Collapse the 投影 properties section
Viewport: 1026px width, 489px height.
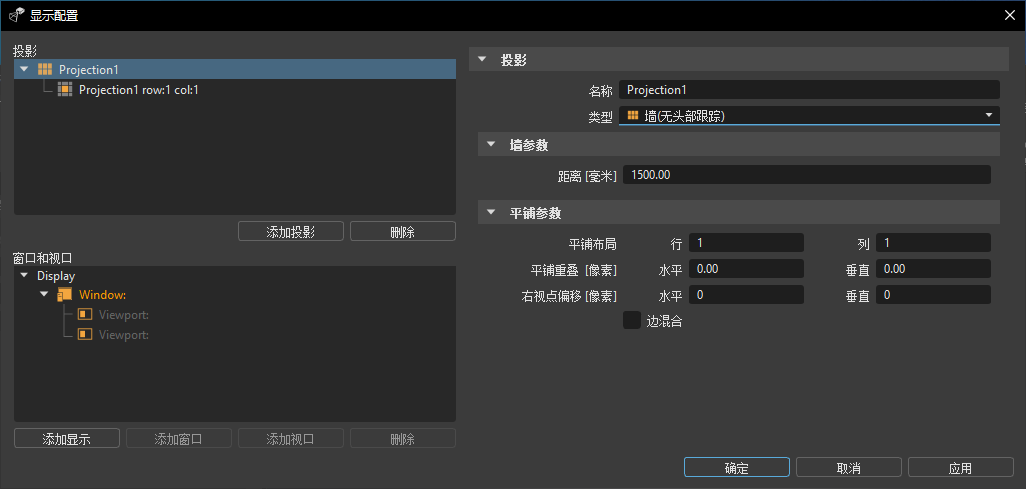click(x=482, y=60)
